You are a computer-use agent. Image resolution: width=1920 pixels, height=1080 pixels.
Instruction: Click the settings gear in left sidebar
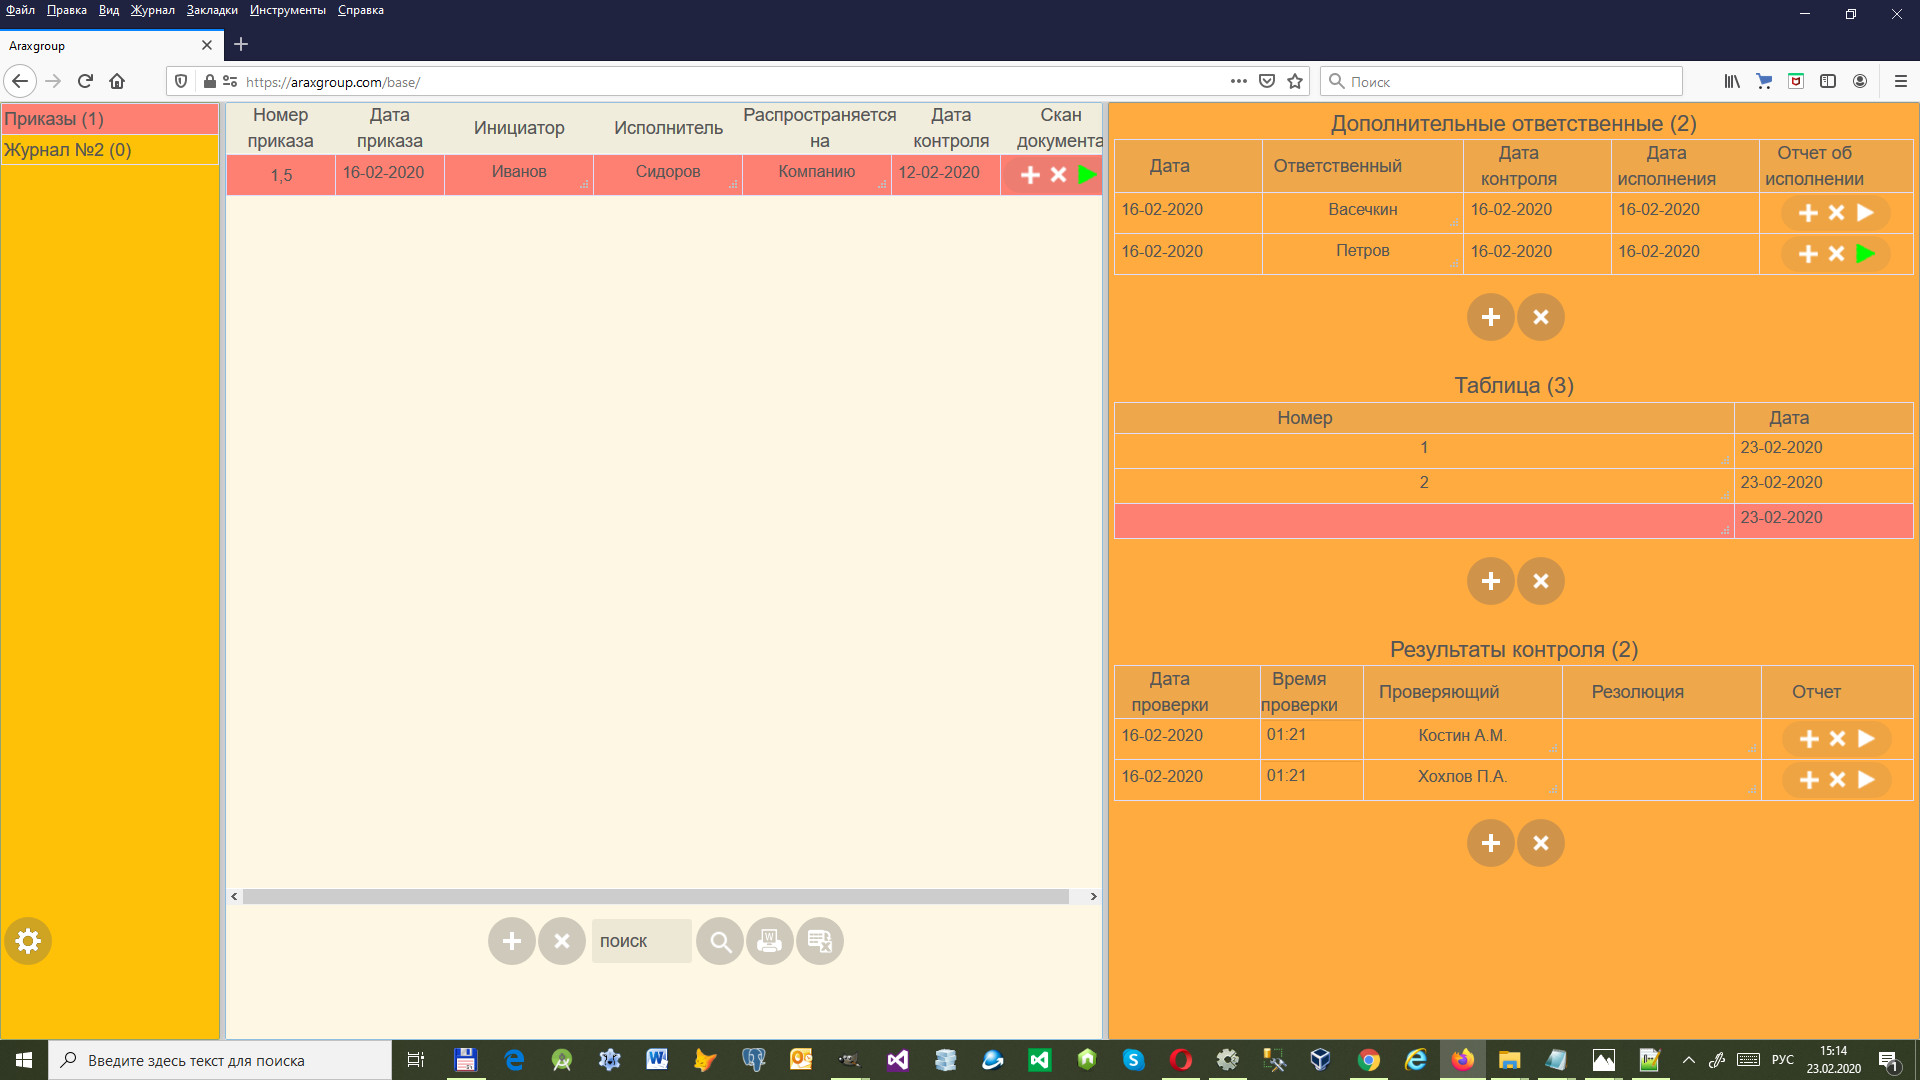[x=28, y=941]
